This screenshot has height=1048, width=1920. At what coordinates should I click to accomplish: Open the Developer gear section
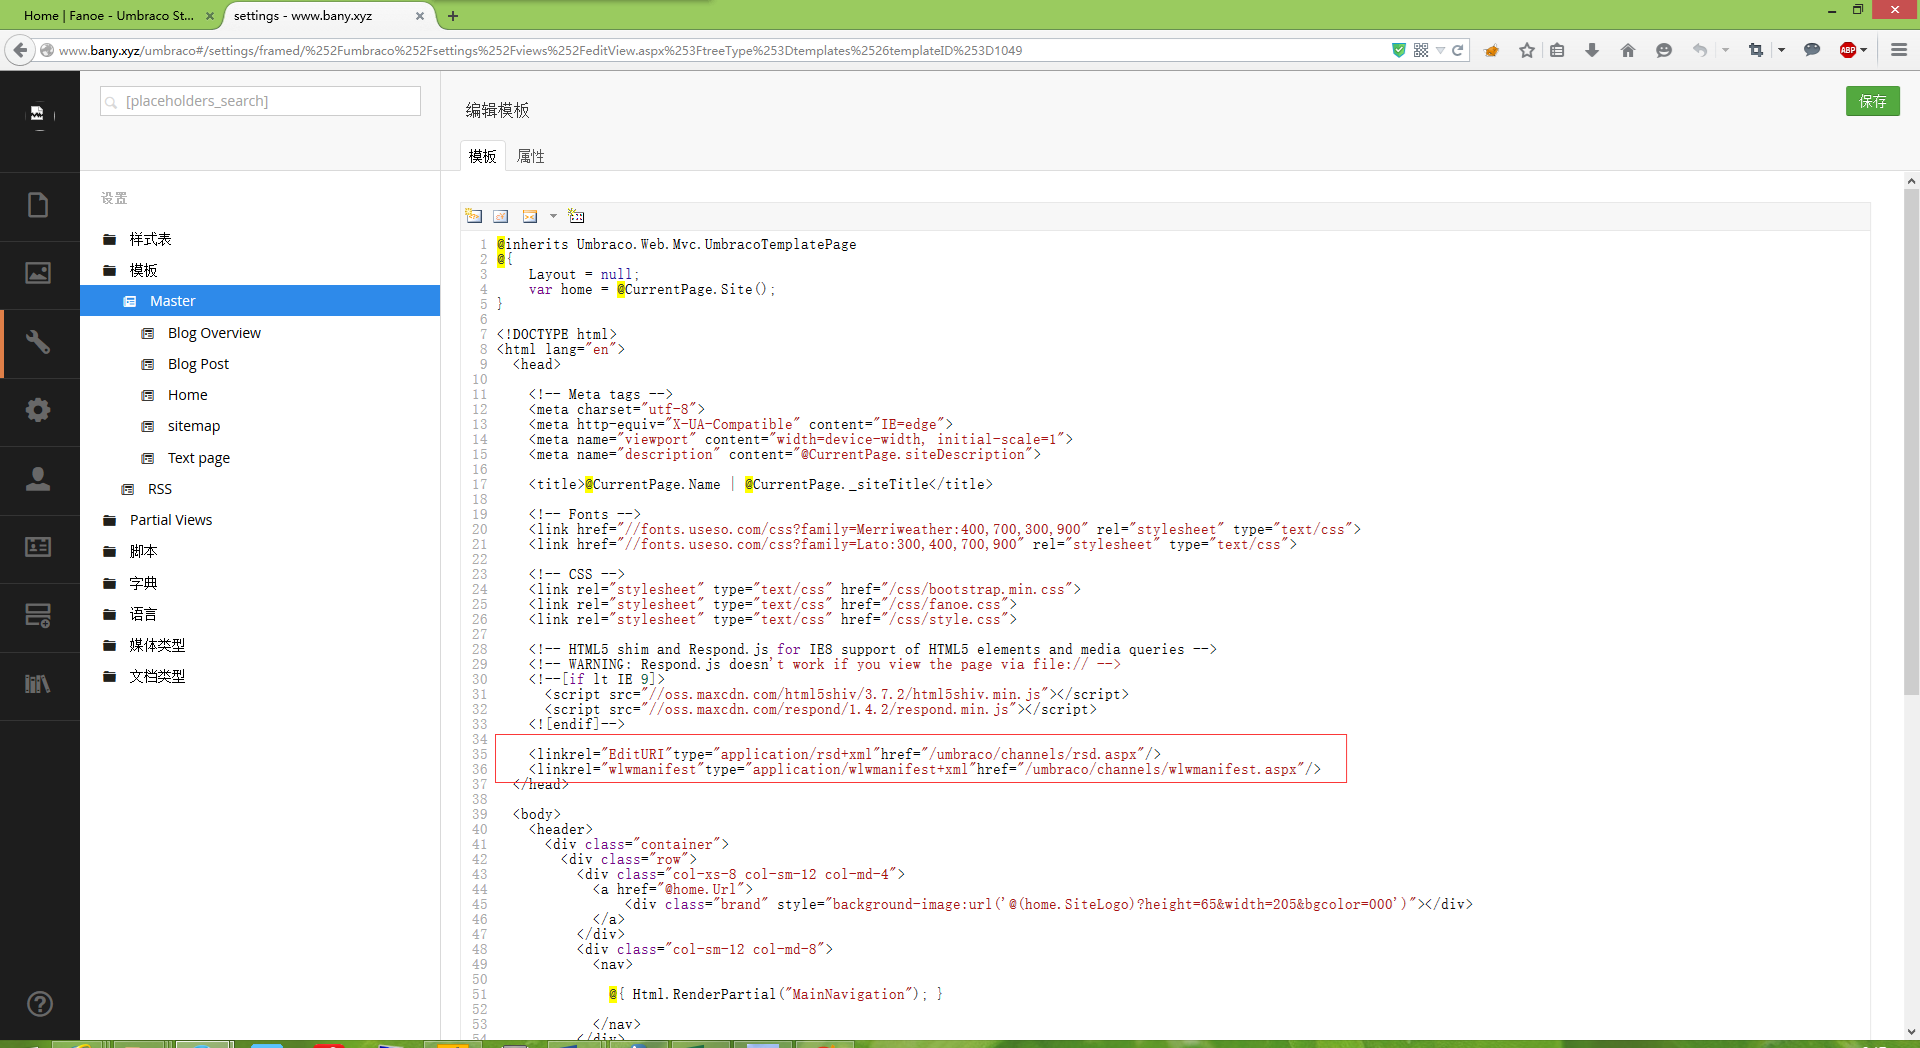[x=38, y=410]
